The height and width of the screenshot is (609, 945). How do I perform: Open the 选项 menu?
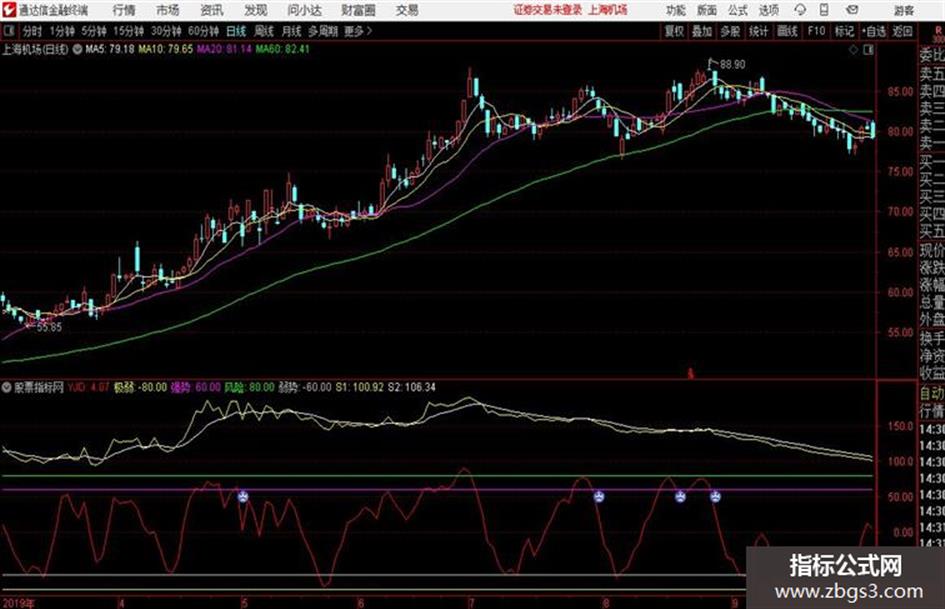(768, 10)
